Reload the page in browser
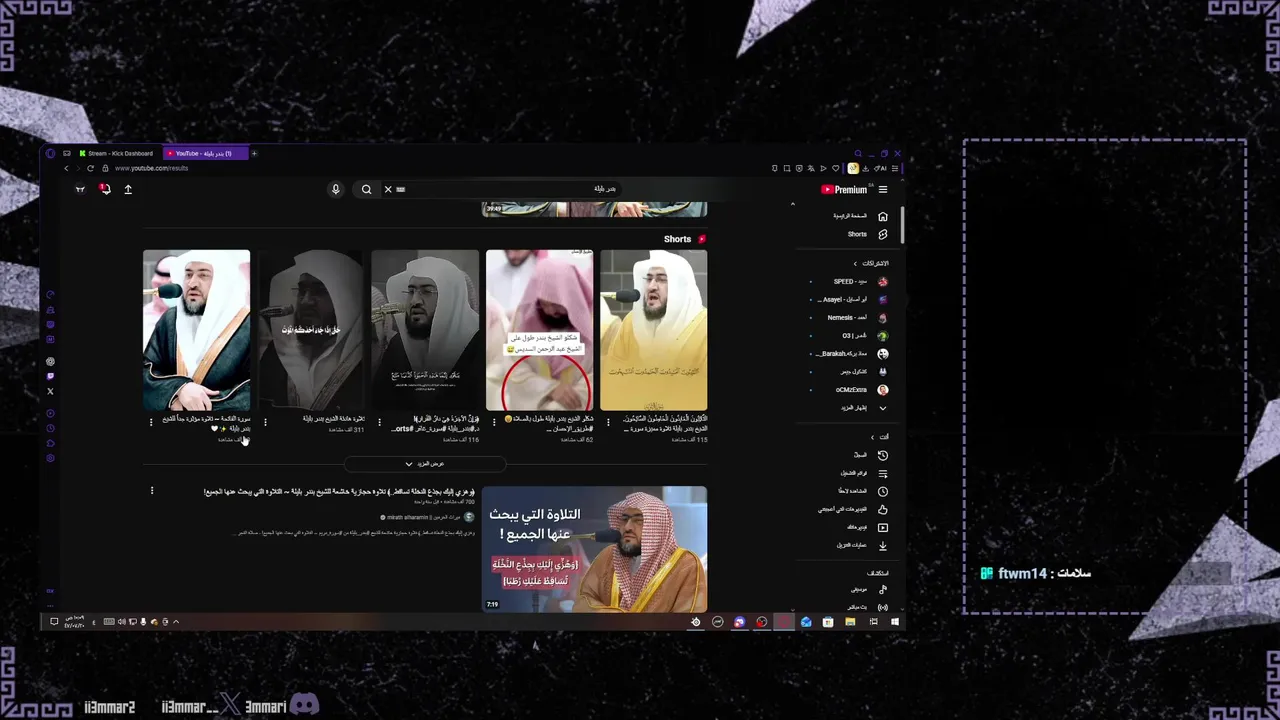1280x720 pixels. [90, 168]
